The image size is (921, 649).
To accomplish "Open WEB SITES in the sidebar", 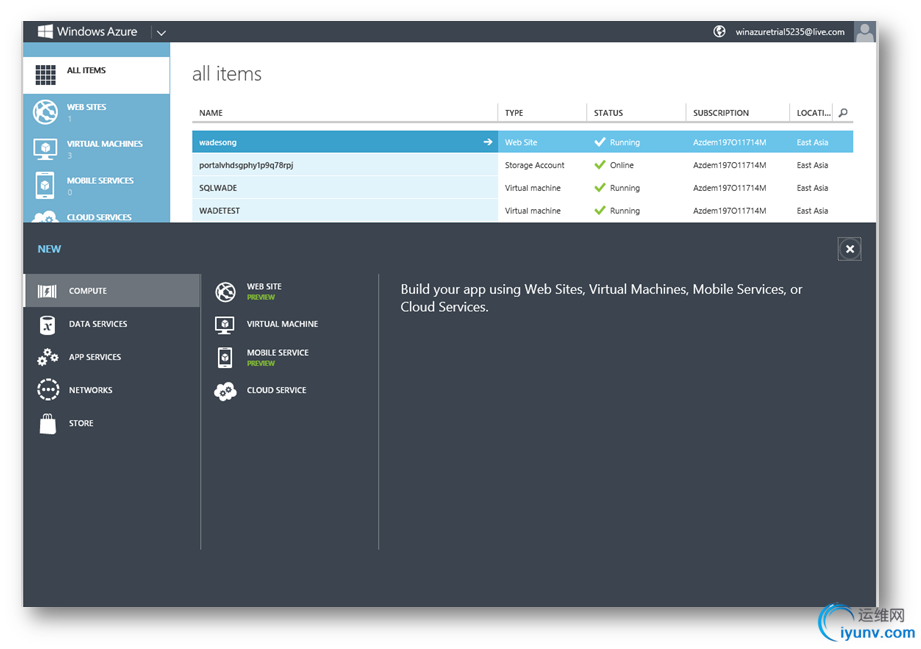I will [96, 112].
